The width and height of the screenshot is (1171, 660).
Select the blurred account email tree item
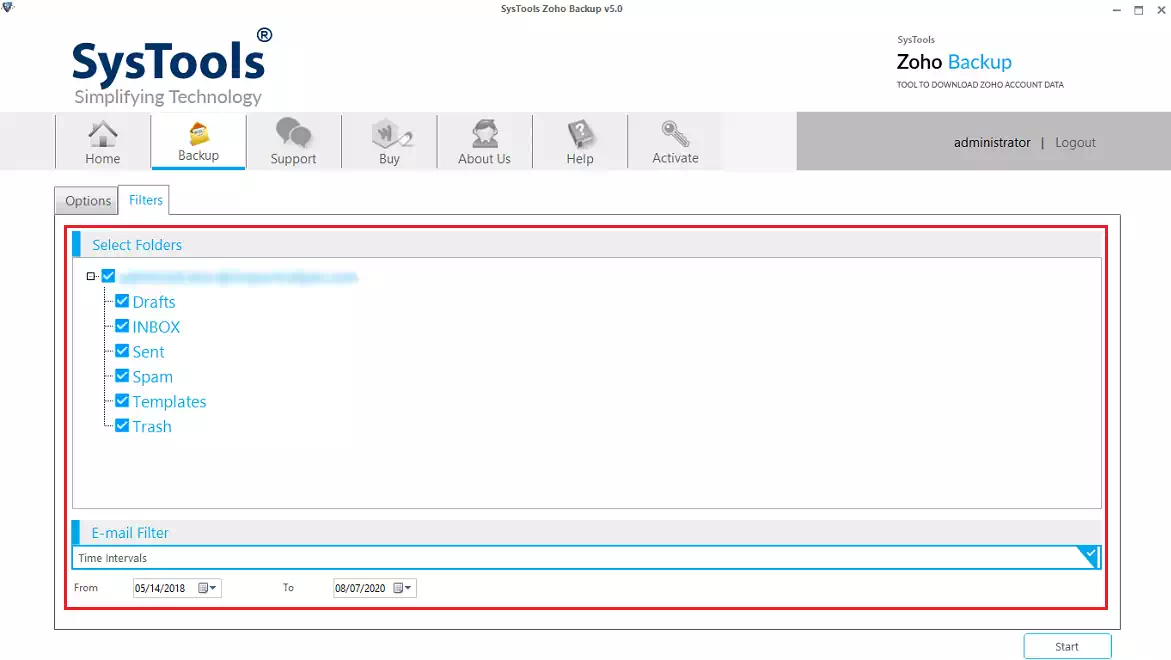(x=238, y=277)
